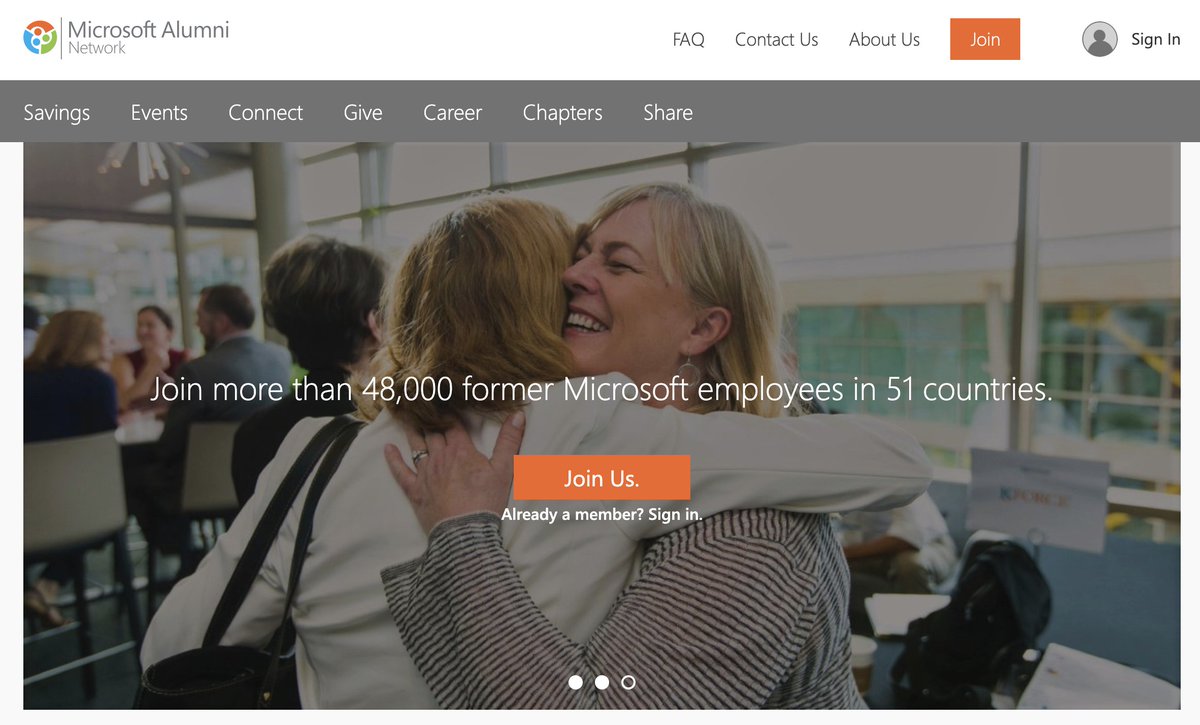Click the Microsoft Alumni Network logo icon
Viewport: 1200px width, 725px height.
pos(40,38)
